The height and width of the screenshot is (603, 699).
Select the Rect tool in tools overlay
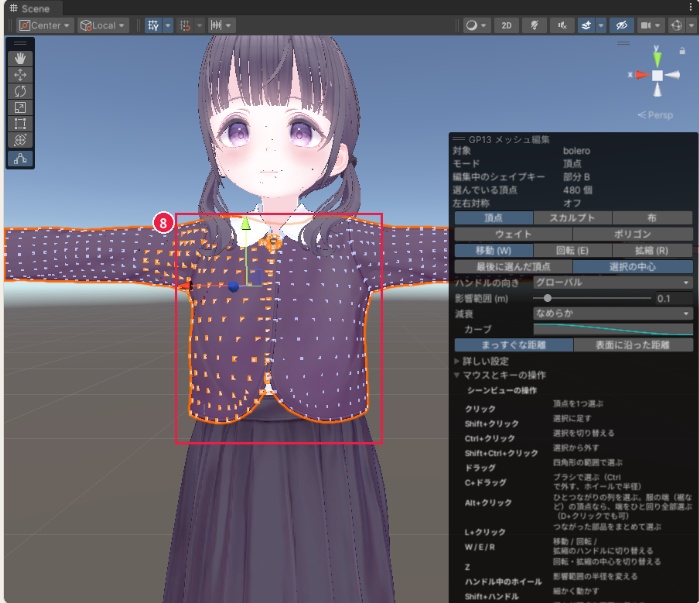pos(20,123)
